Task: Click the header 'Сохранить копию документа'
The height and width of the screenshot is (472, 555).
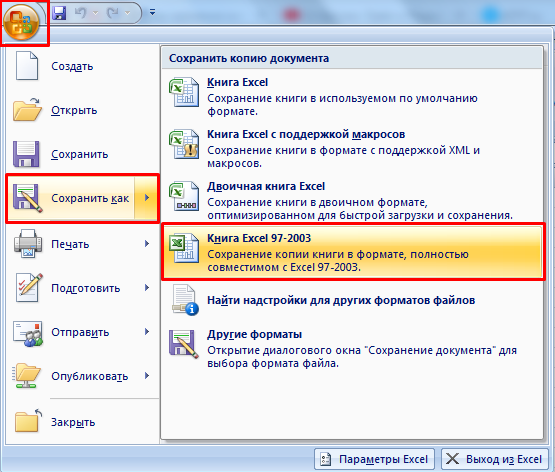Action: (x=249, y=58)
